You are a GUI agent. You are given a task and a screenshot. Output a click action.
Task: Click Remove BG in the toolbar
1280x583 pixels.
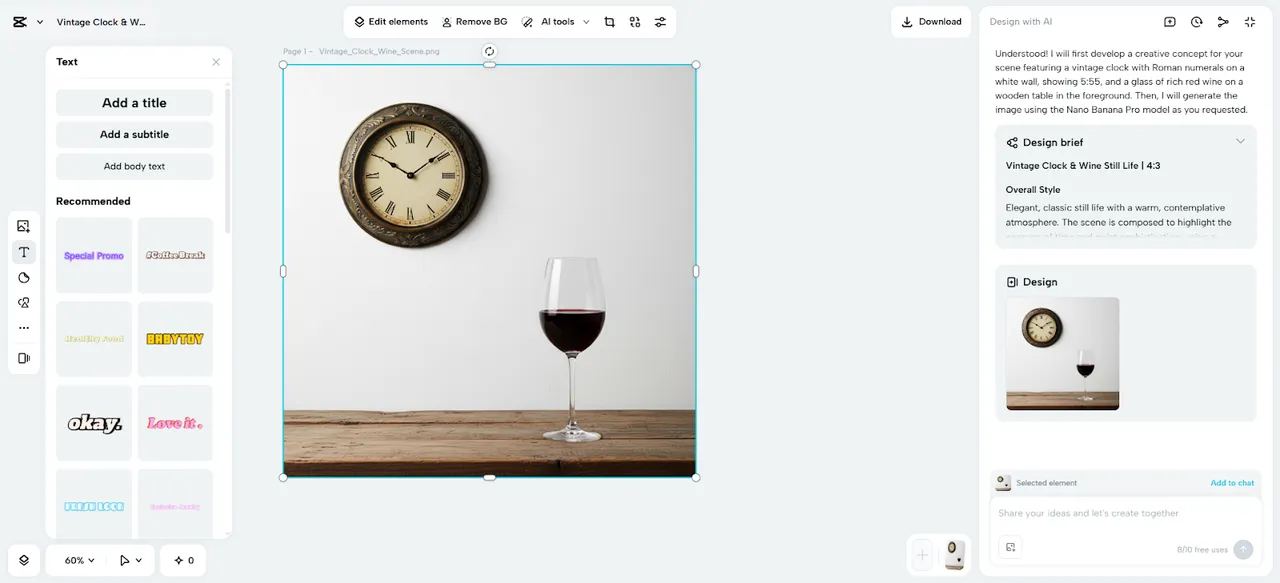tap(474, 22)
